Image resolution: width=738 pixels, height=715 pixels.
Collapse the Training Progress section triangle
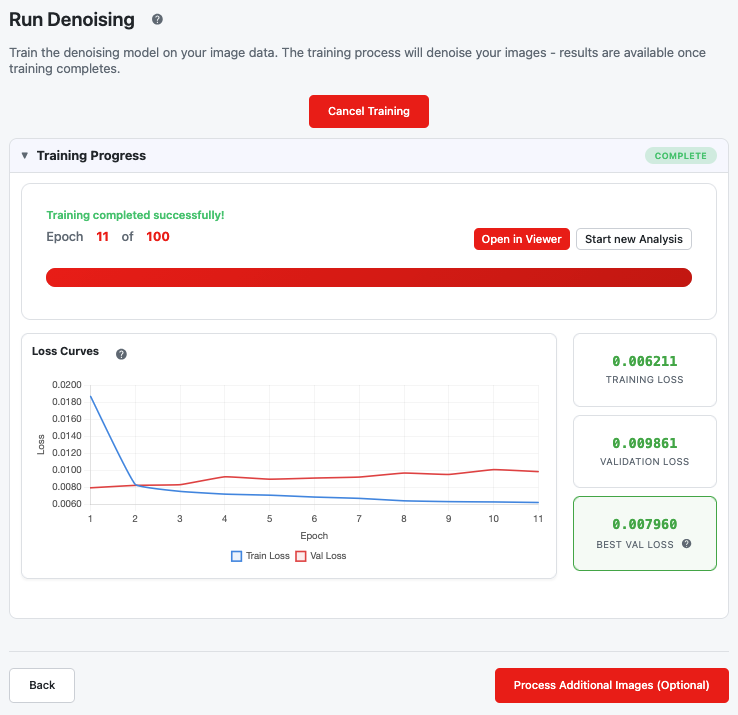point(25,155)
